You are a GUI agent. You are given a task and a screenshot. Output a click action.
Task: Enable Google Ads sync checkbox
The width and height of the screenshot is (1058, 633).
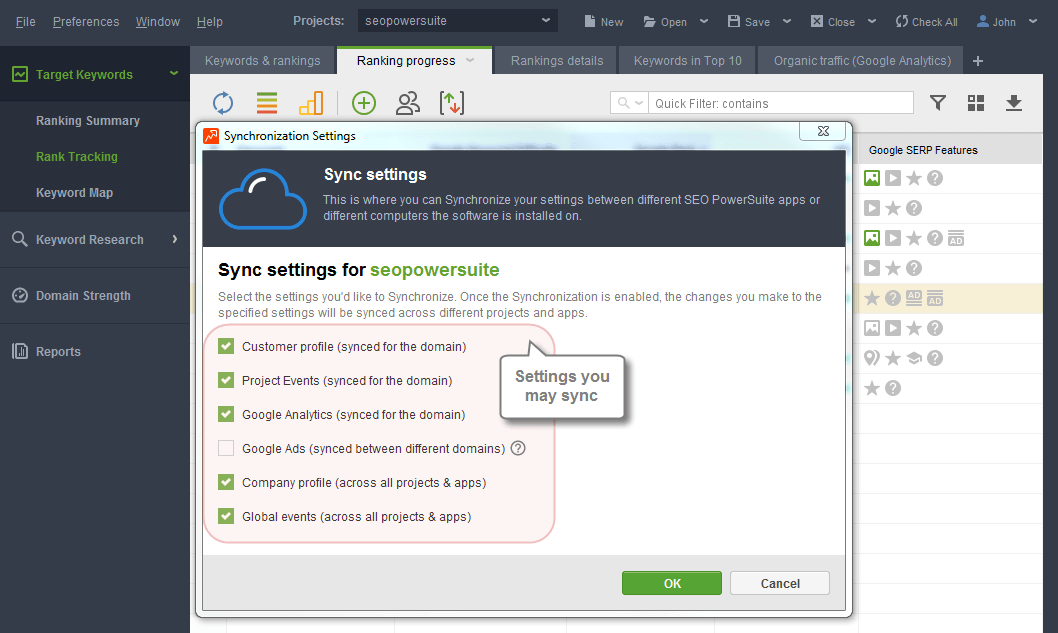click(226, 448)
